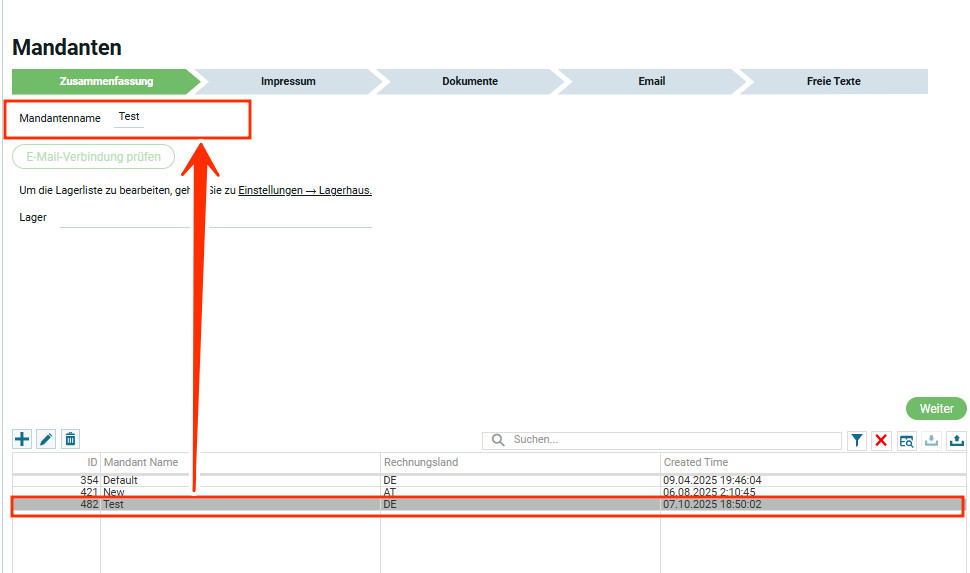Add a new Mandant with plus icon

pos(22,439)
